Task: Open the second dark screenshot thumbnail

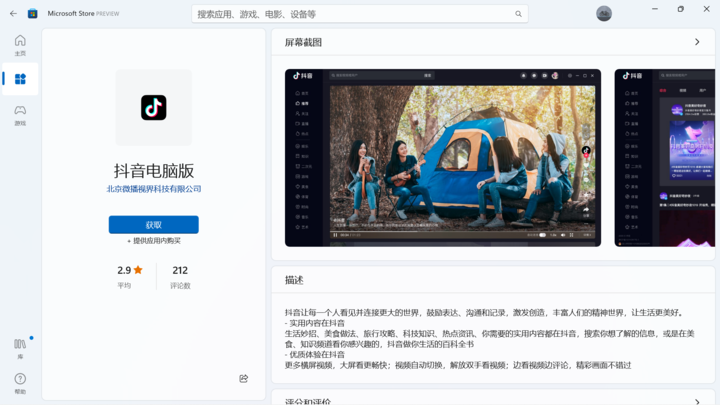Action: (664, 157)
